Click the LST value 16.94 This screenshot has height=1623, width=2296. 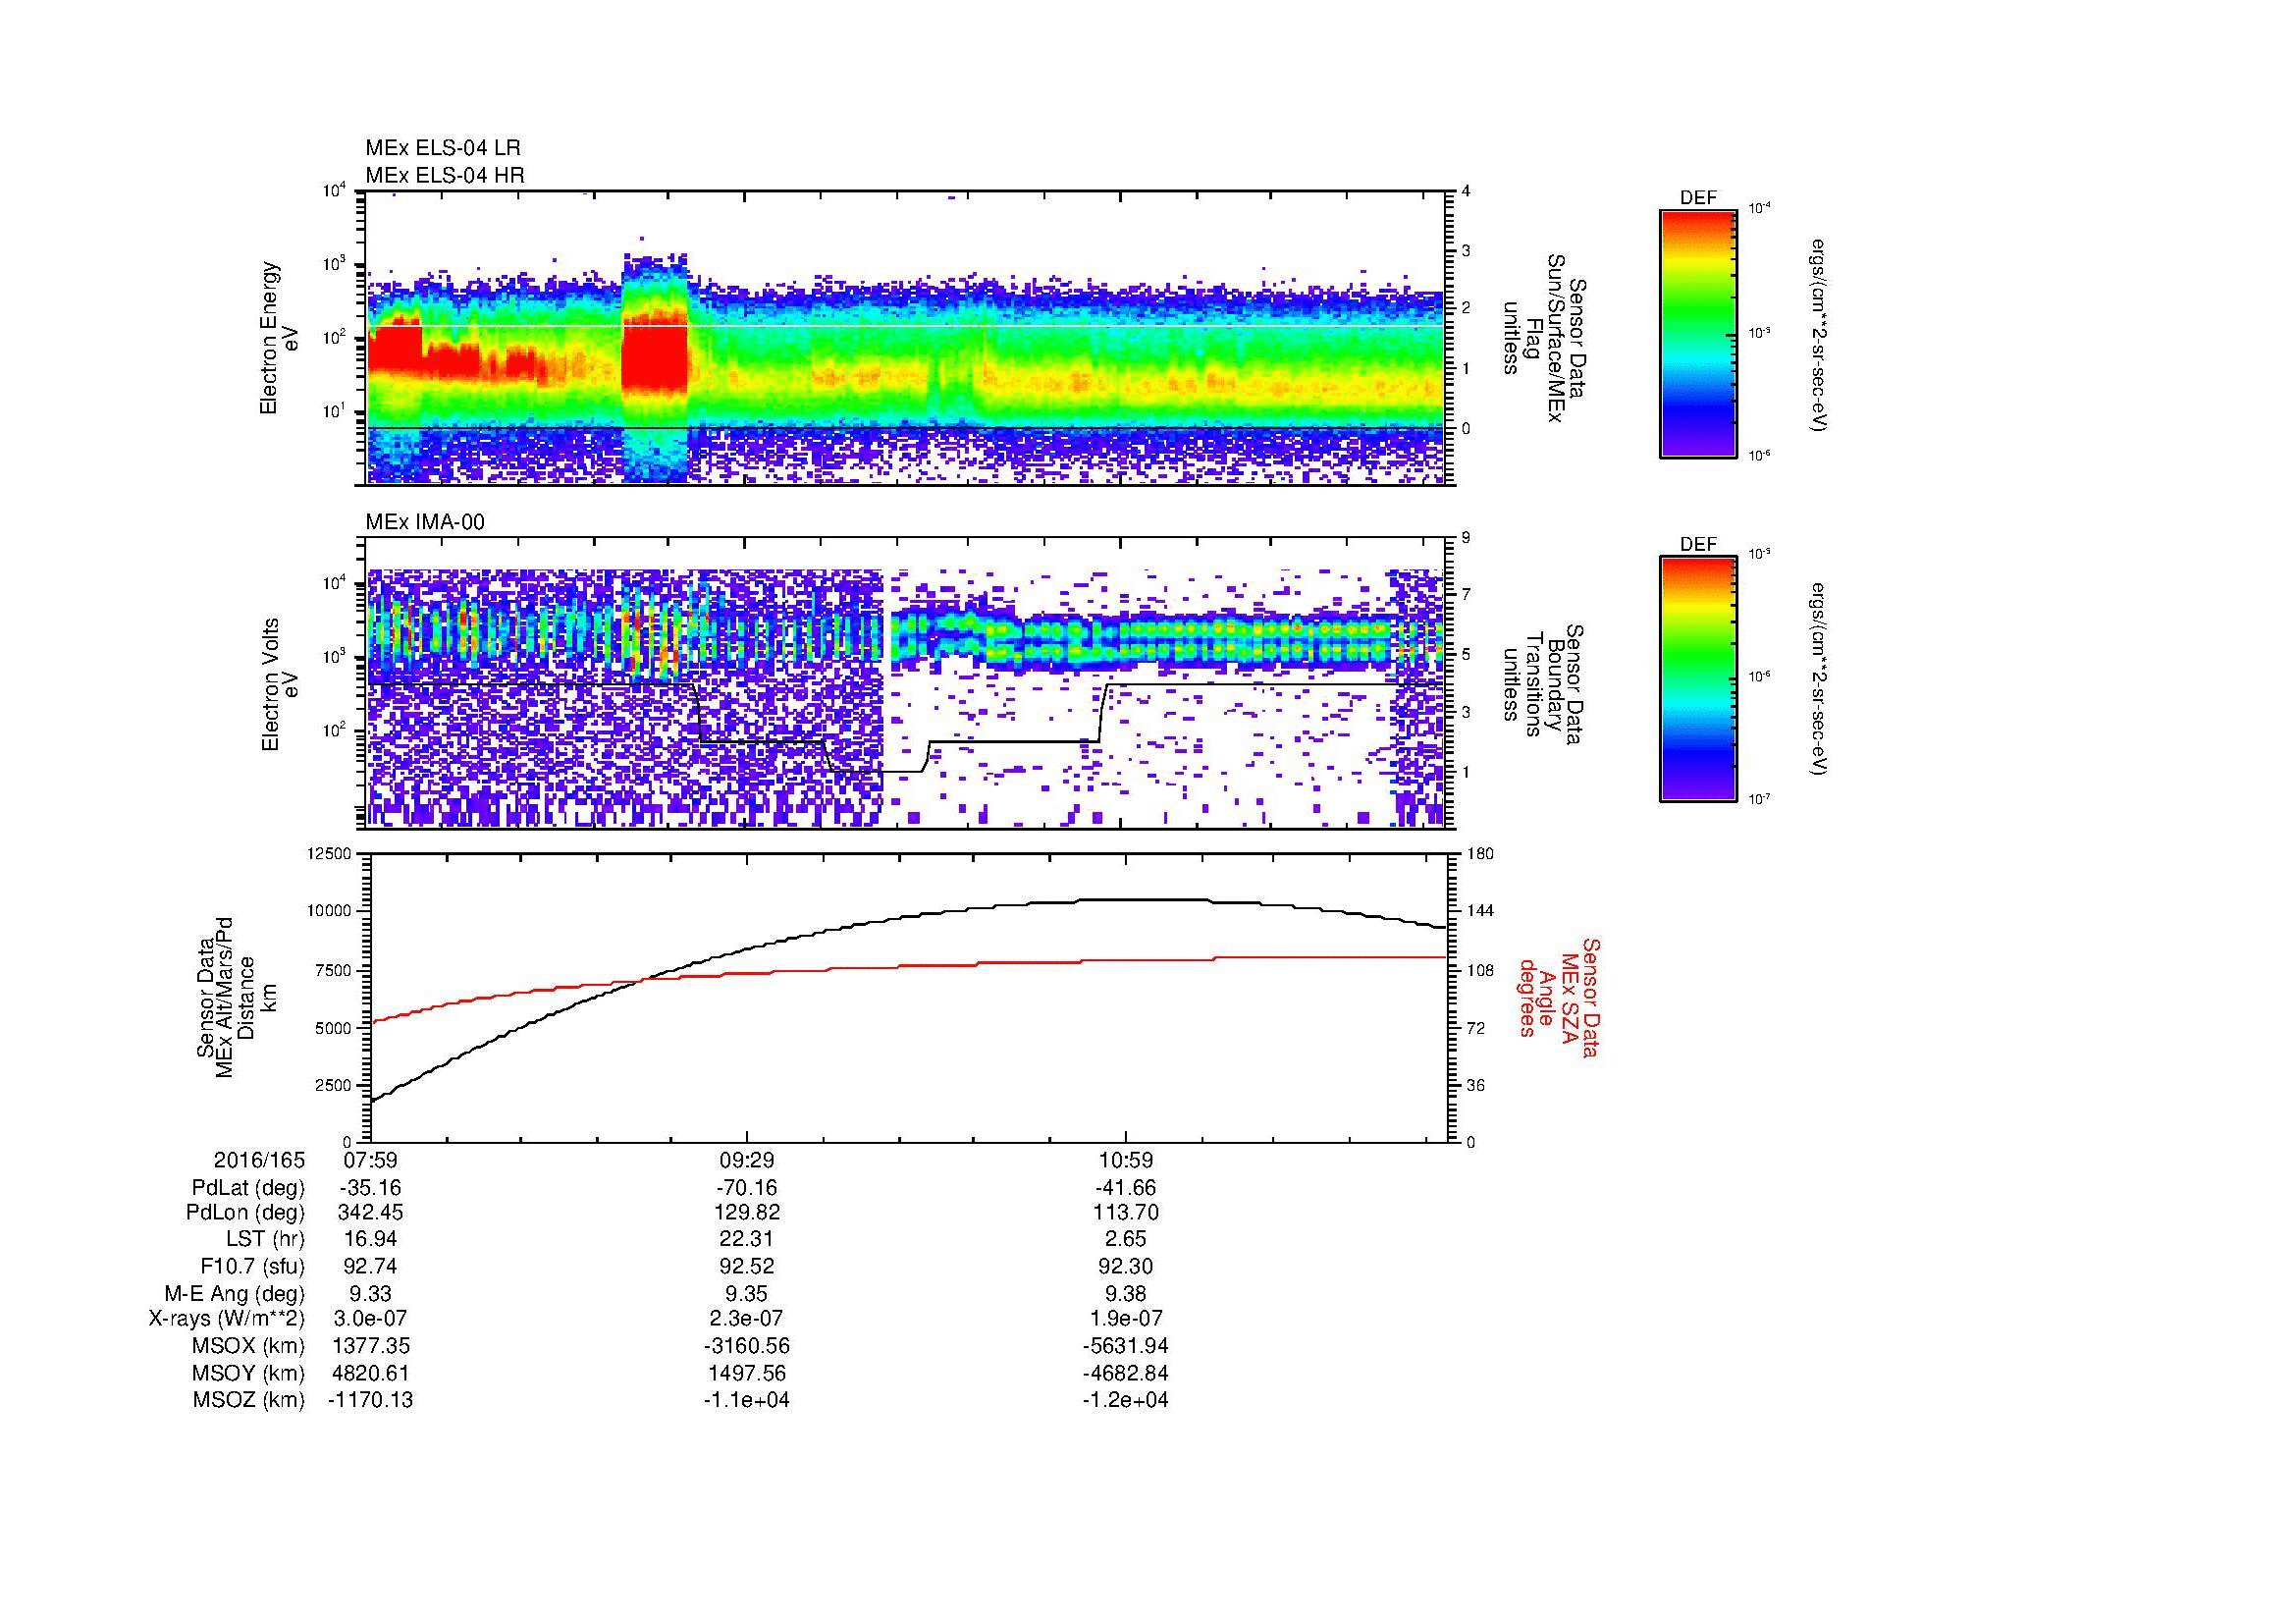click(x=370, y=1239)
